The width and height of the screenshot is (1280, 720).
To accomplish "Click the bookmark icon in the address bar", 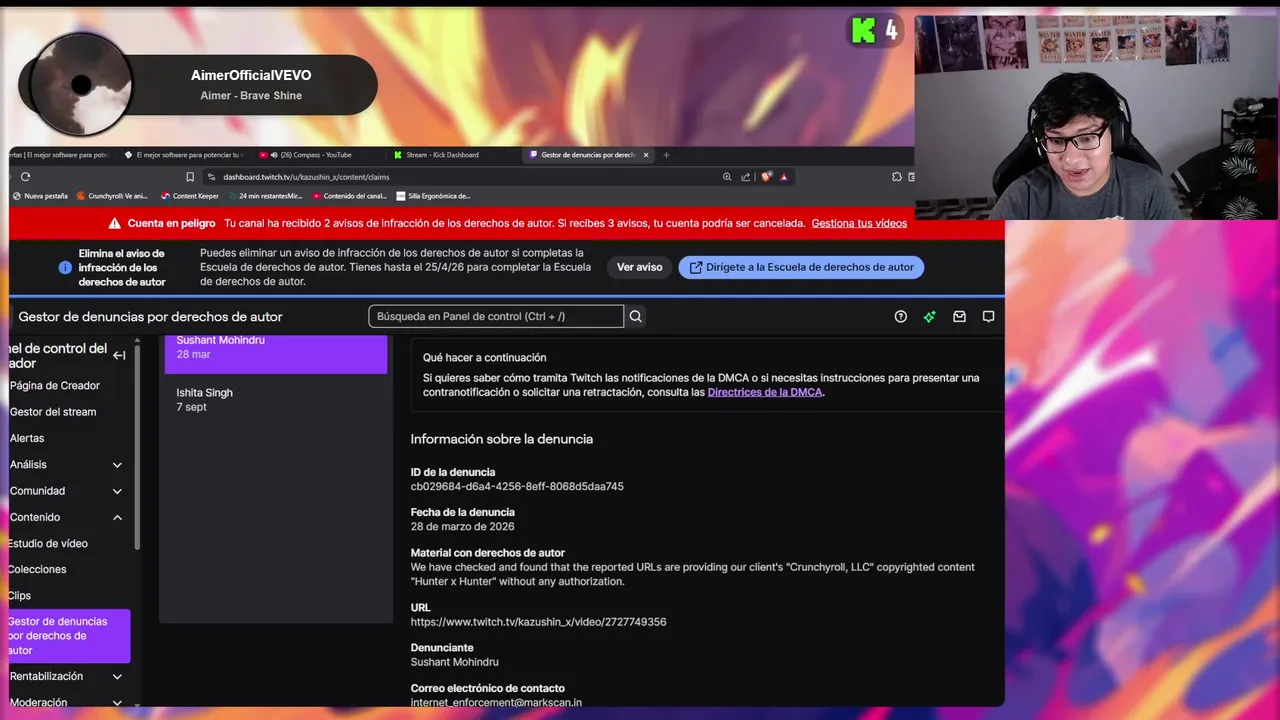I will pyautogui.click(x=190, y=177).
